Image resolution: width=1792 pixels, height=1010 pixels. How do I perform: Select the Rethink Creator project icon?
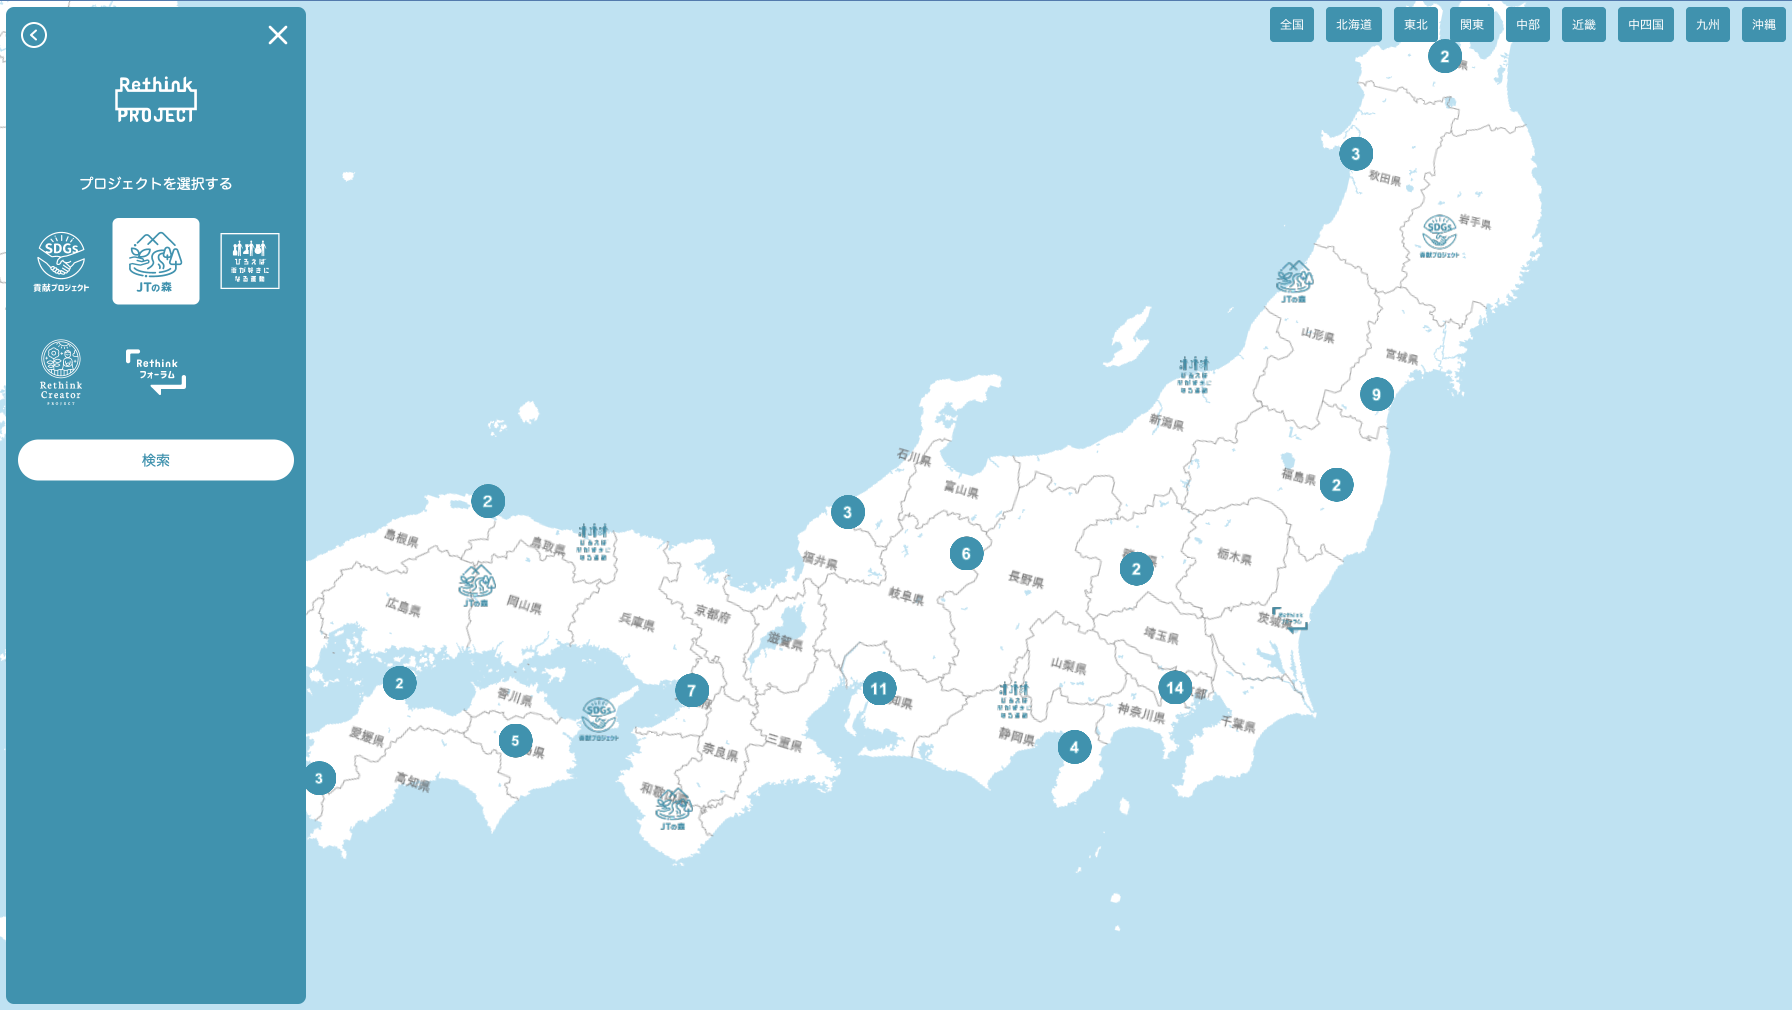point(61,372)
